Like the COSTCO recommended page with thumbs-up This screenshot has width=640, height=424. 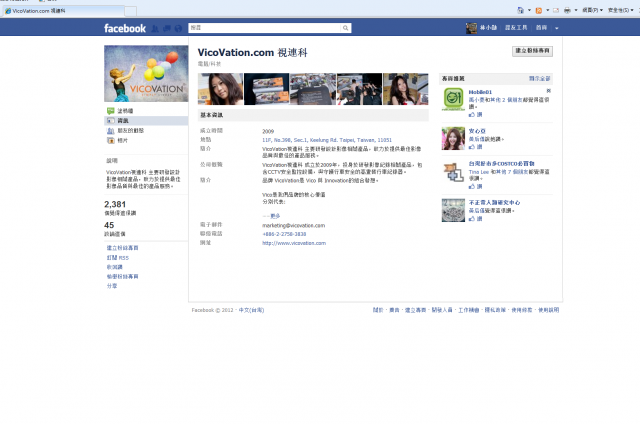tap(476, 186)
